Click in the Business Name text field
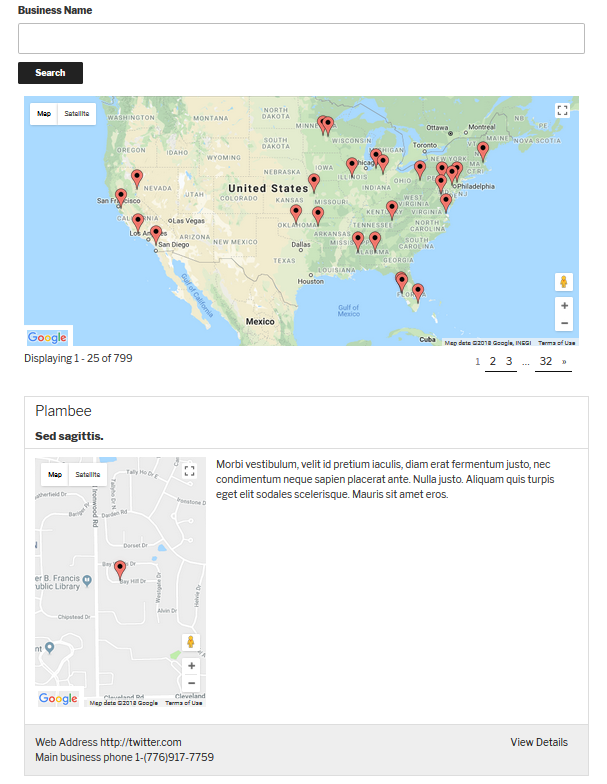The width and height of the screenshot is (607, 784). pos(301,39)
